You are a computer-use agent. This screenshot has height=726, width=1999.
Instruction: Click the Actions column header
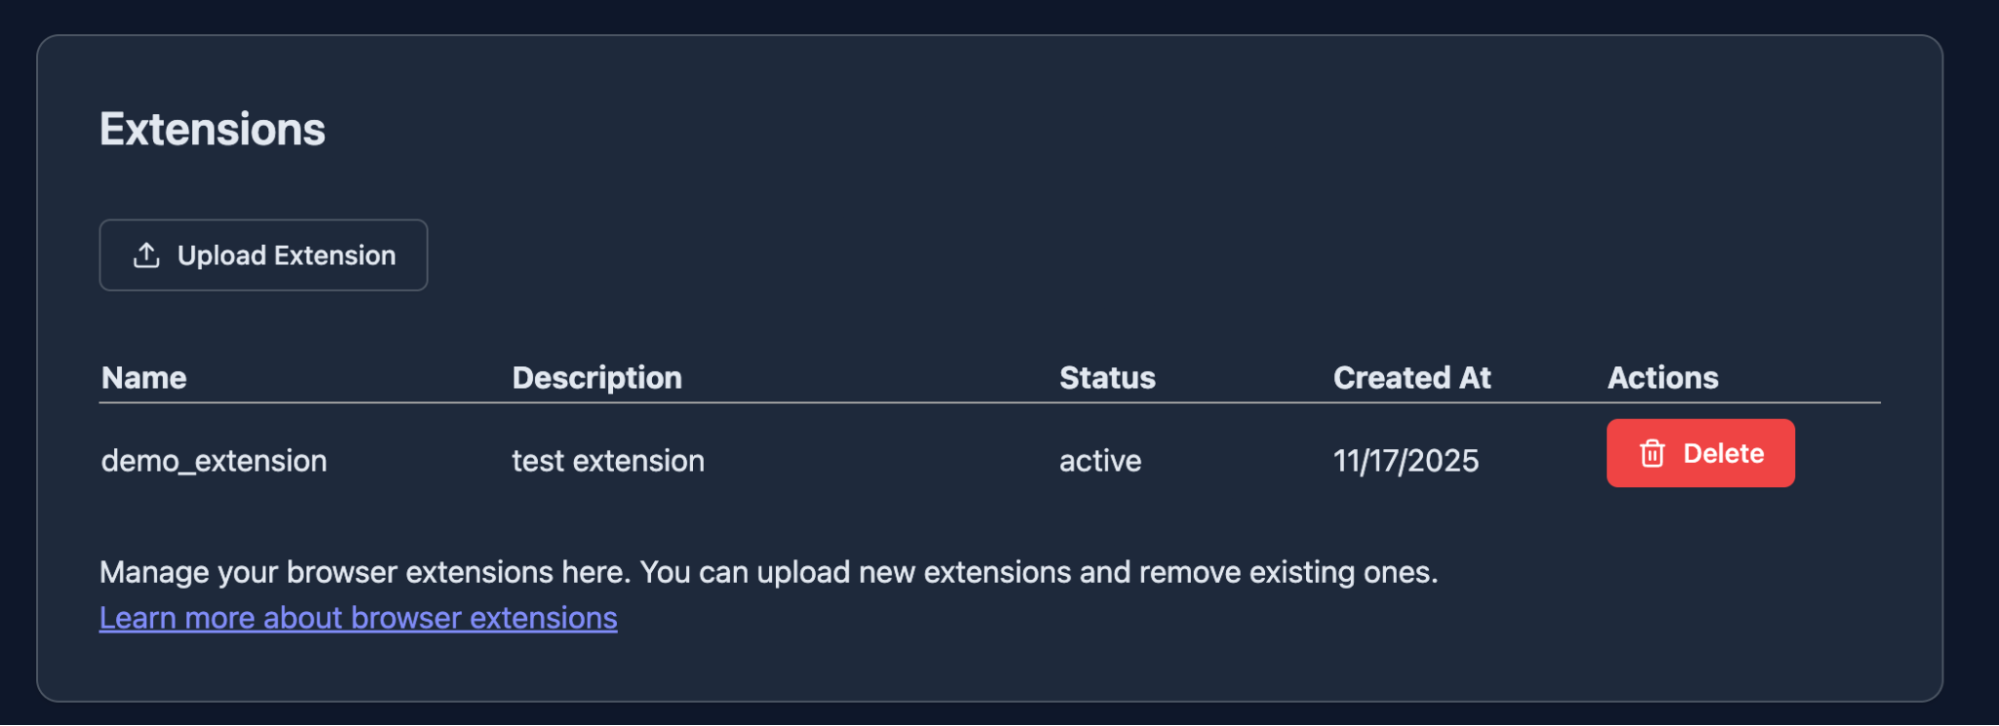coord(1663,378)
